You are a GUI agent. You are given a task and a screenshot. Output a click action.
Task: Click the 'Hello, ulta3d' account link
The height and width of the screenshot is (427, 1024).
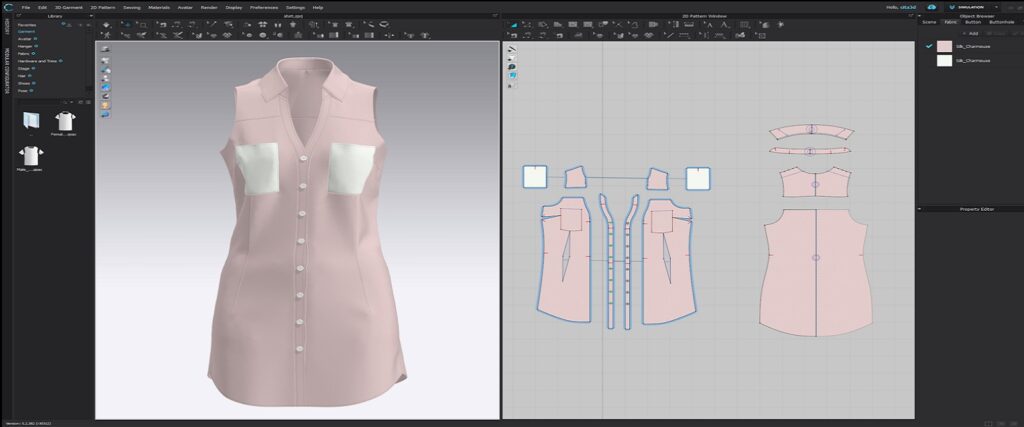[902, 7]
